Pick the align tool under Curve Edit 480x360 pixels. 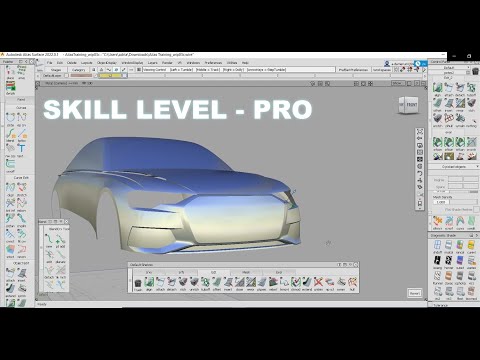pyautogui.click(x=10, y=187)
